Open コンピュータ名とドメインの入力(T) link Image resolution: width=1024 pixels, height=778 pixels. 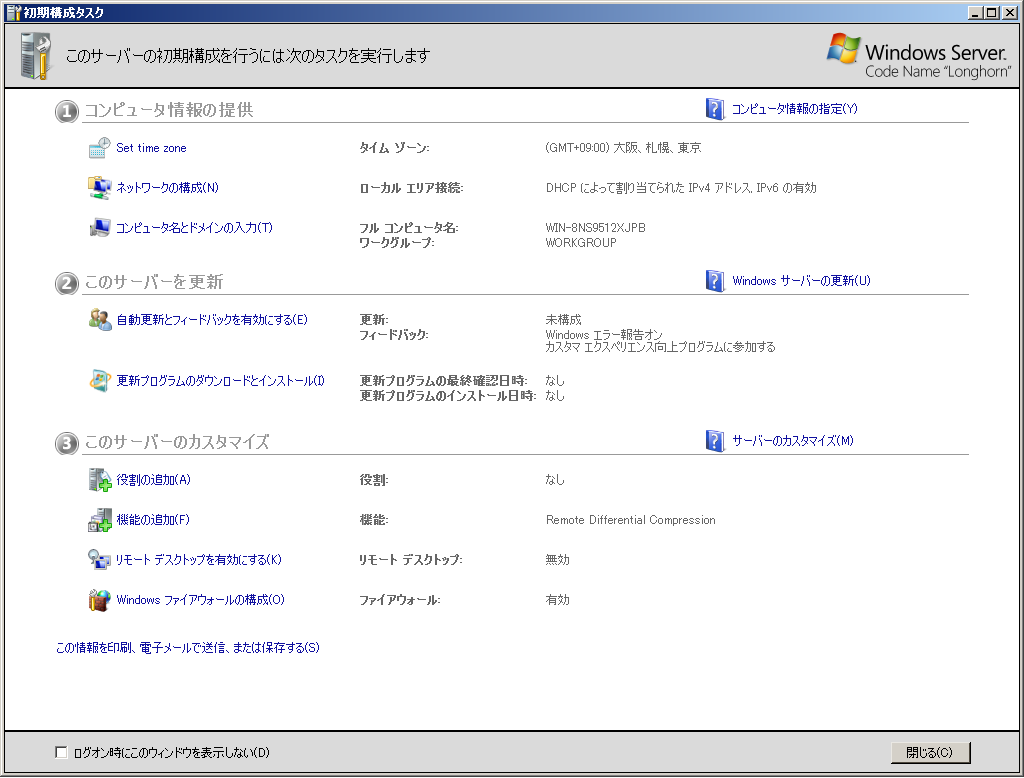click(194, 228)
